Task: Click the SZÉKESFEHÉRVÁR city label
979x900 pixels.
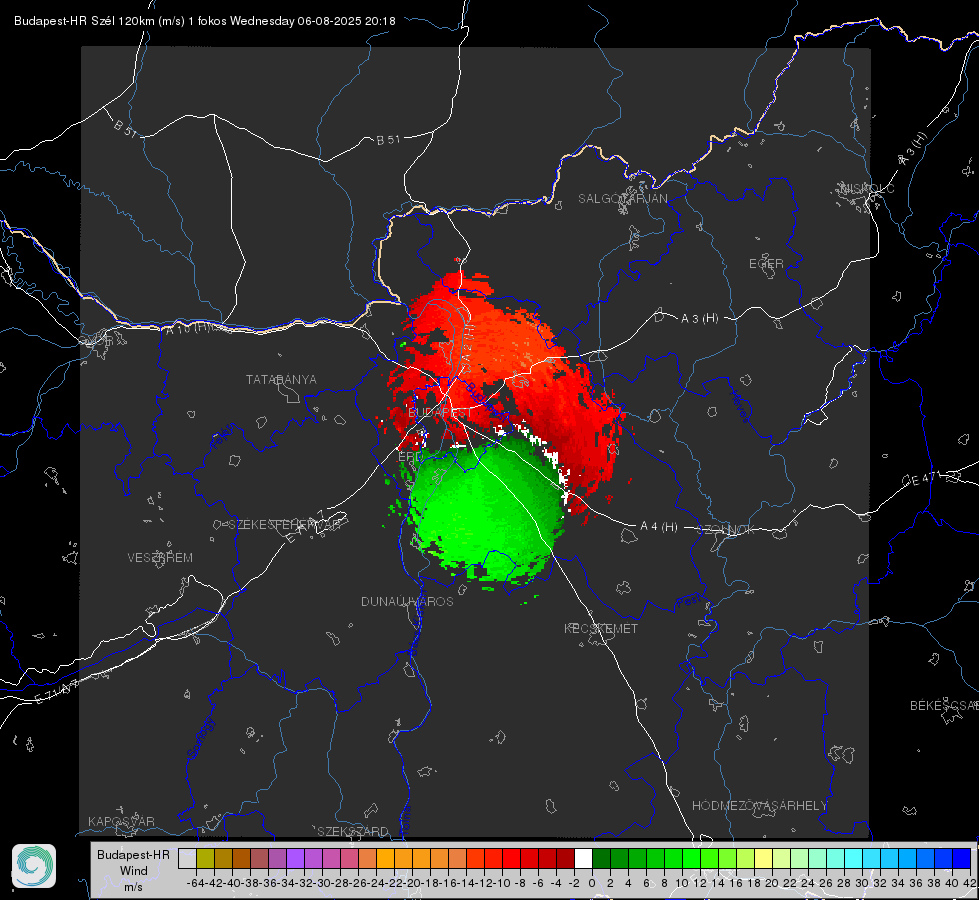Action: coord(284,525)
